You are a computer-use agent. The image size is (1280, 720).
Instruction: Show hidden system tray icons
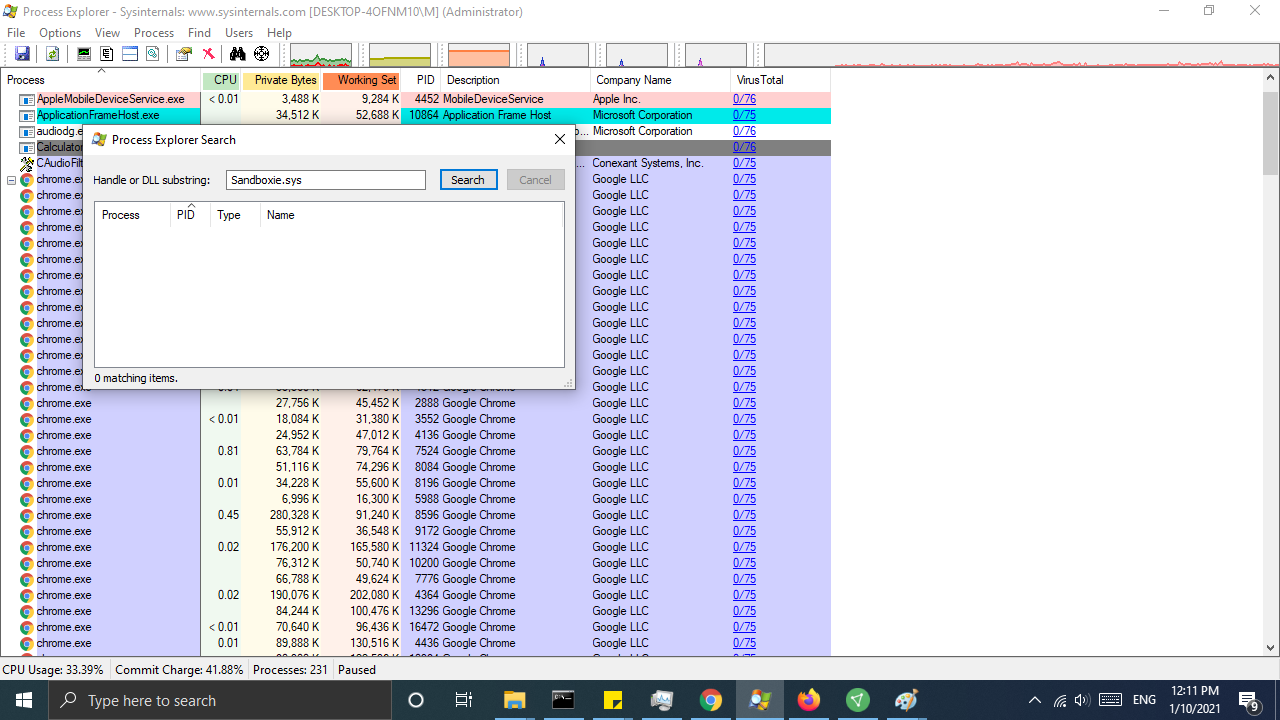point(1035,700)
